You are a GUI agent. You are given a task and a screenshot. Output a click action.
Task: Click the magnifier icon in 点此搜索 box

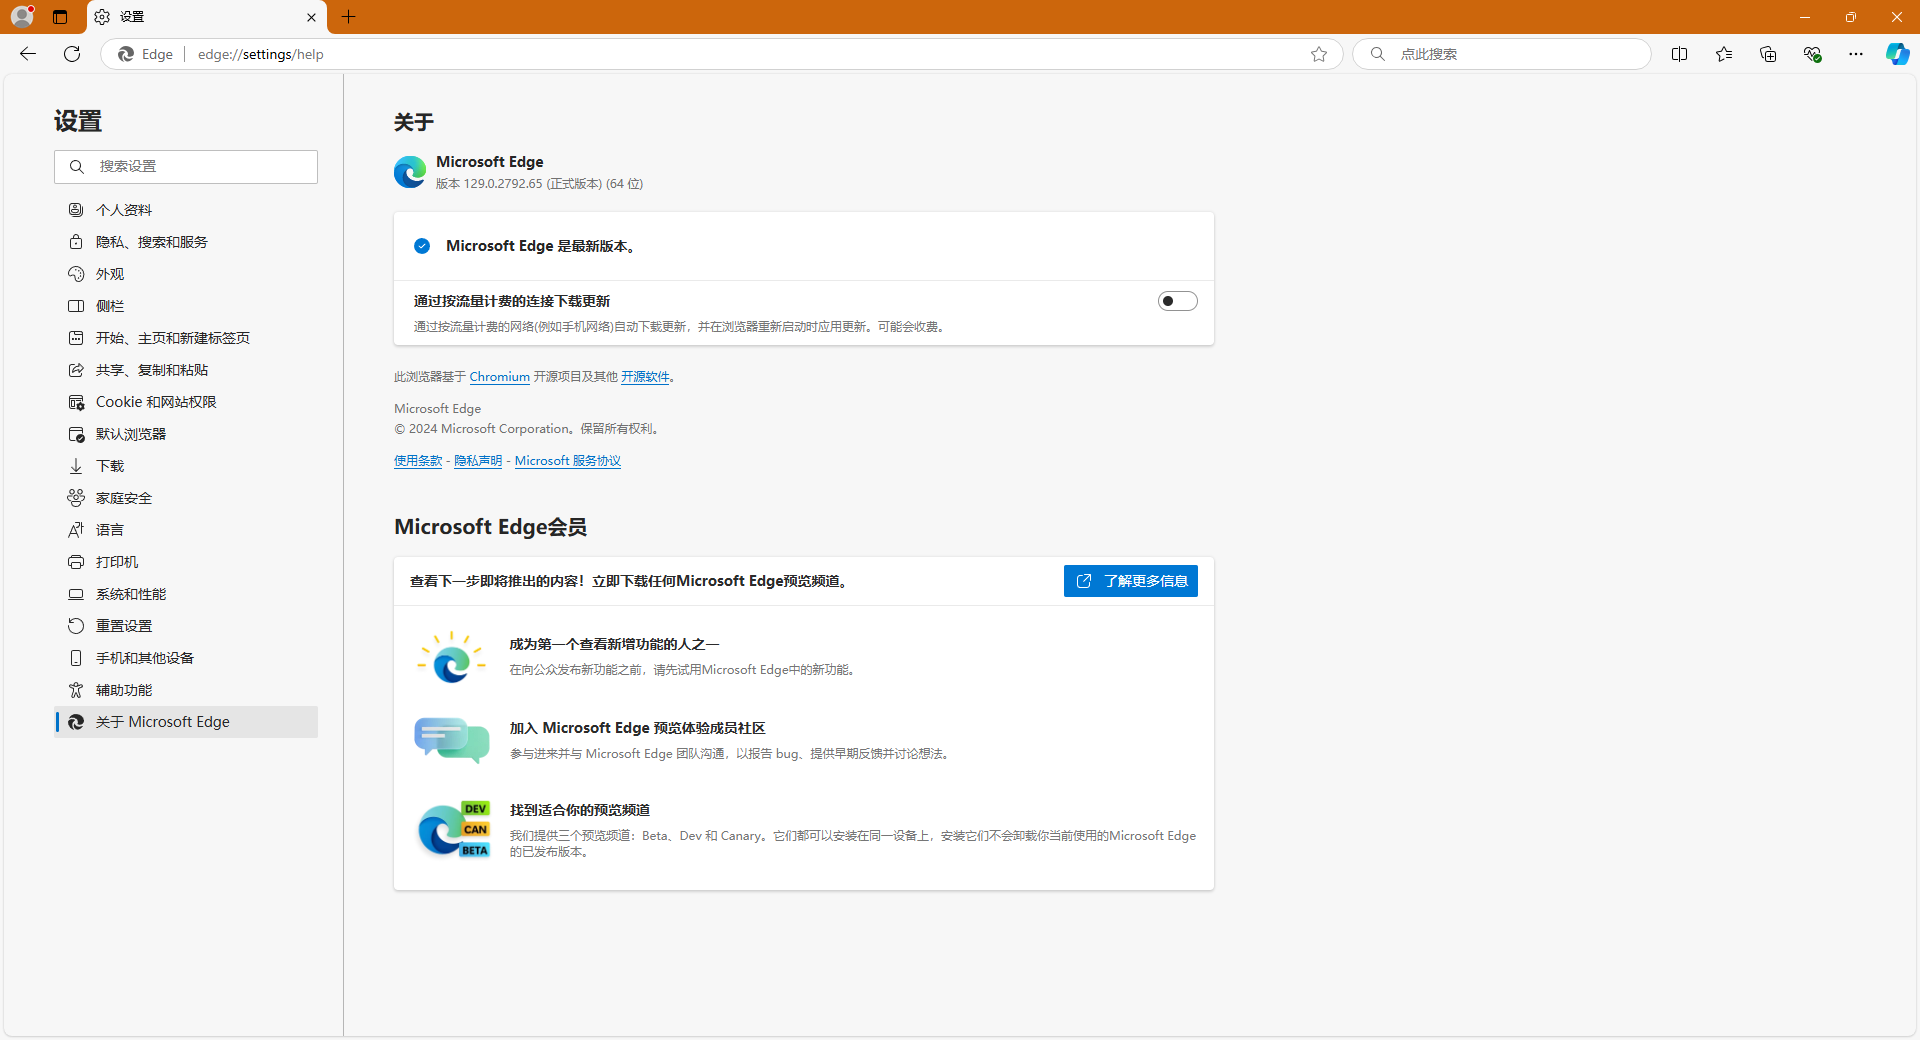(x=1378, y=54)
